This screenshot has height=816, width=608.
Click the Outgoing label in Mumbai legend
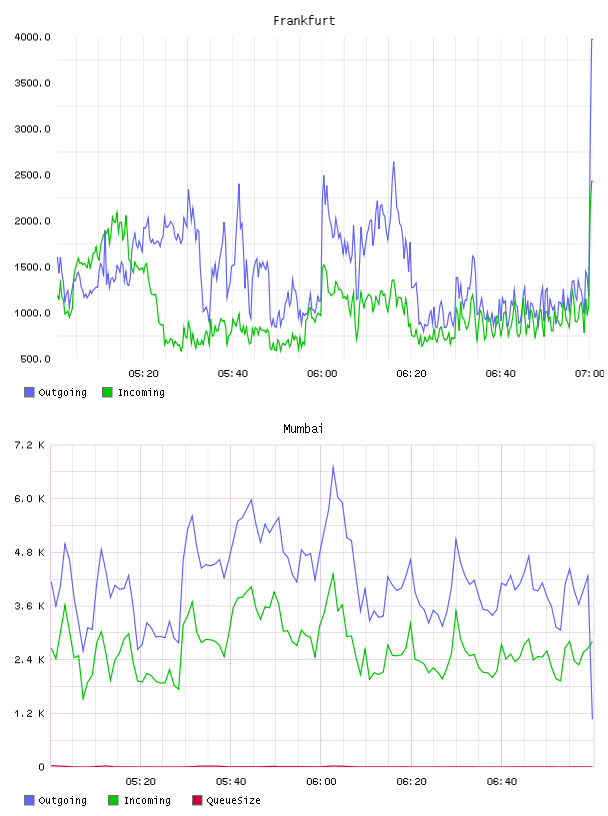coord(62,801)
